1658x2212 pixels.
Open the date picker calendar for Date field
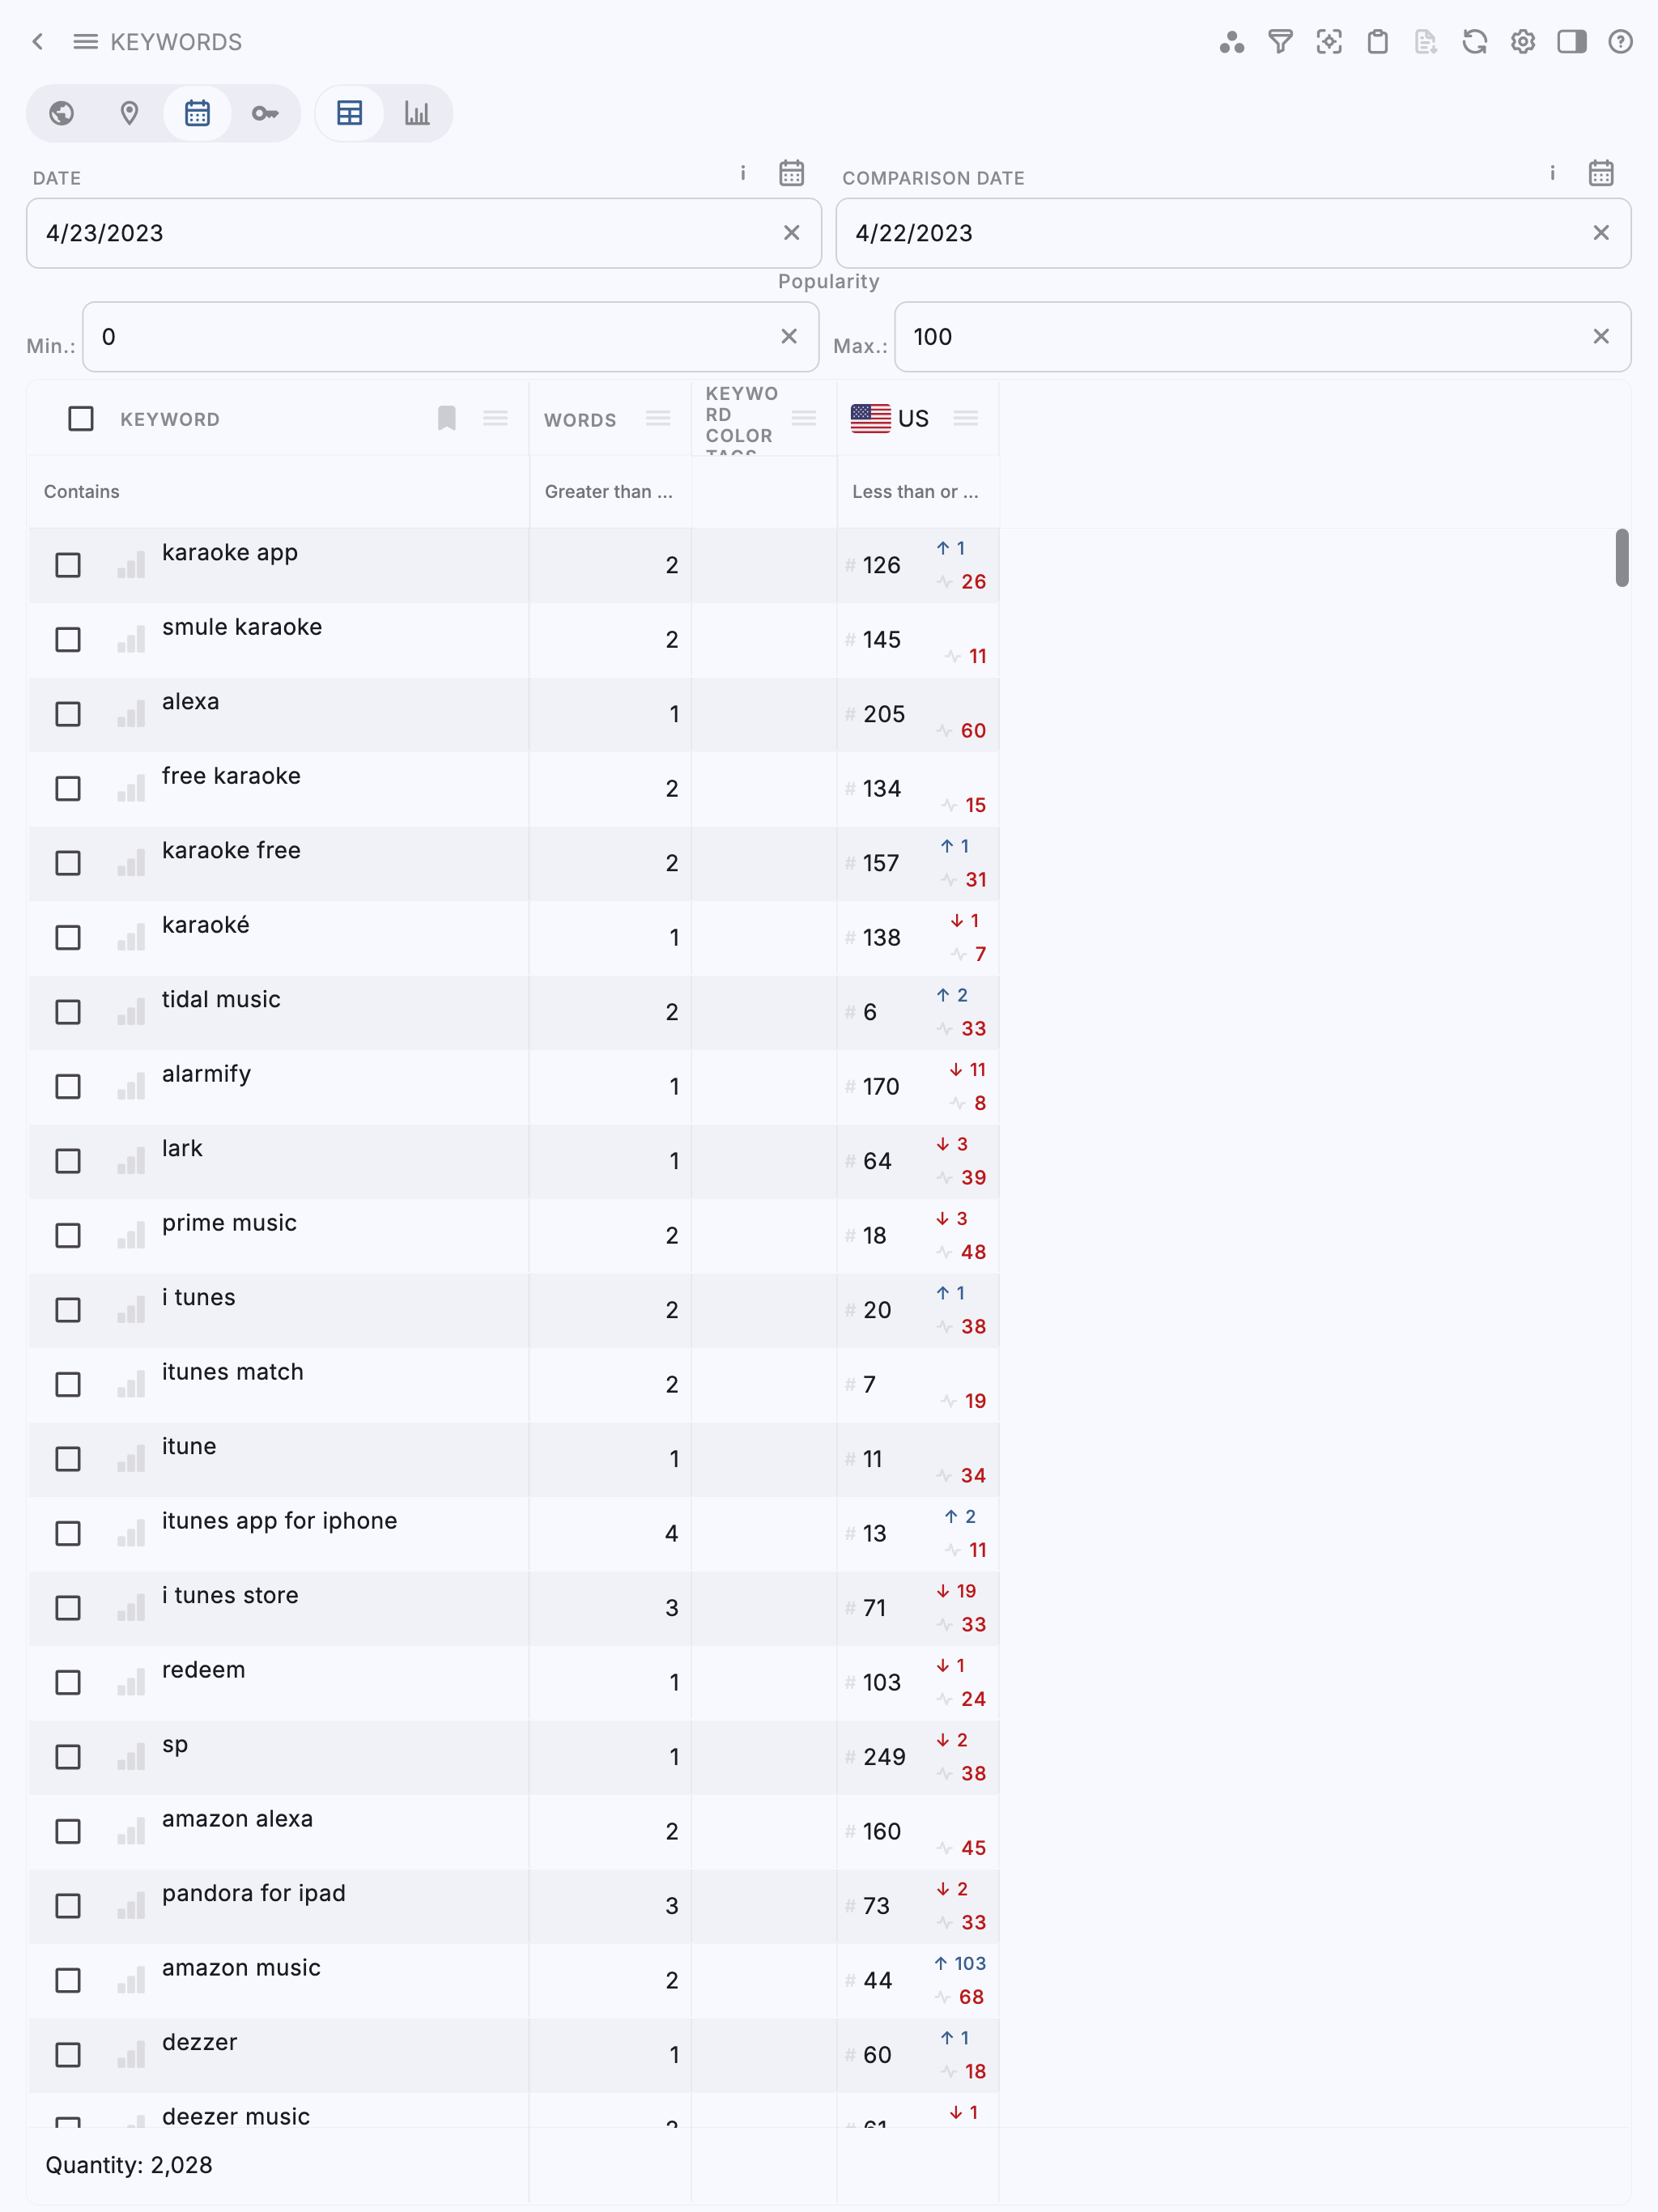coord(791,173)
